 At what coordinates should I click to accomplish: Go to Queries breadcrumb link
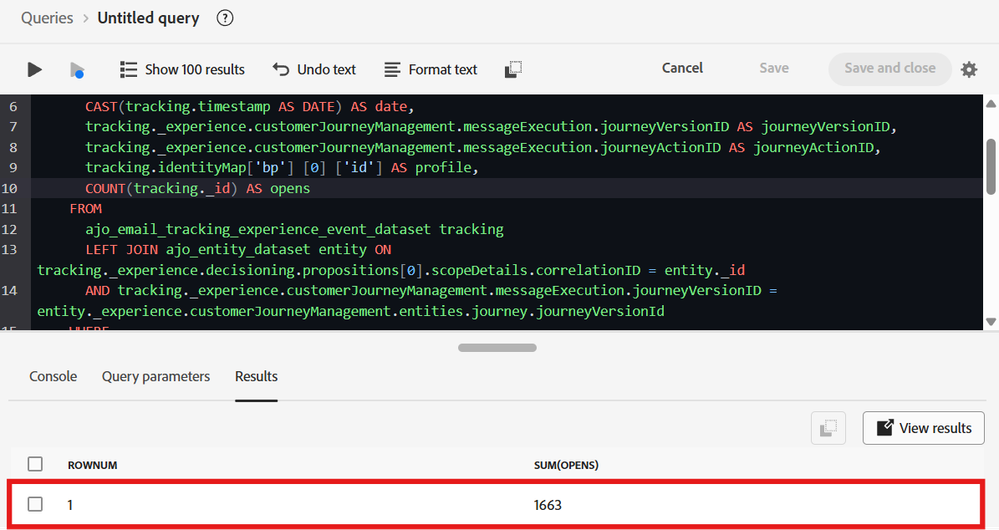[47, 18]
